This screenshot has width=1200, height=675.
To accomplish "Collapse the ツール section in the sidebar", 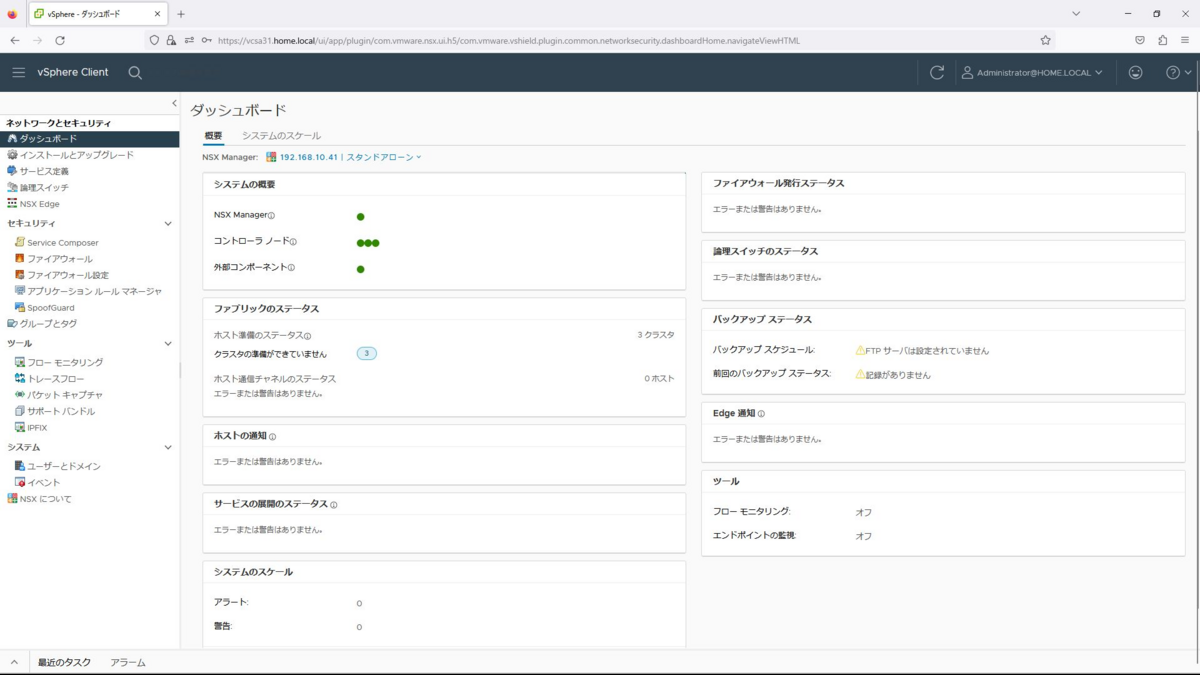I will point(168,343).
